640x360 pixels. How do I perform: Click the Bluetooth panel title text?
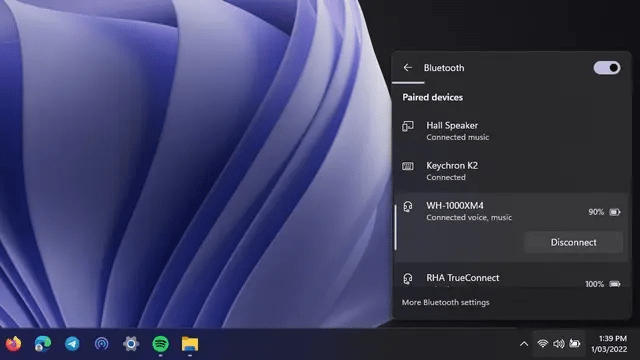coord(444,68)
